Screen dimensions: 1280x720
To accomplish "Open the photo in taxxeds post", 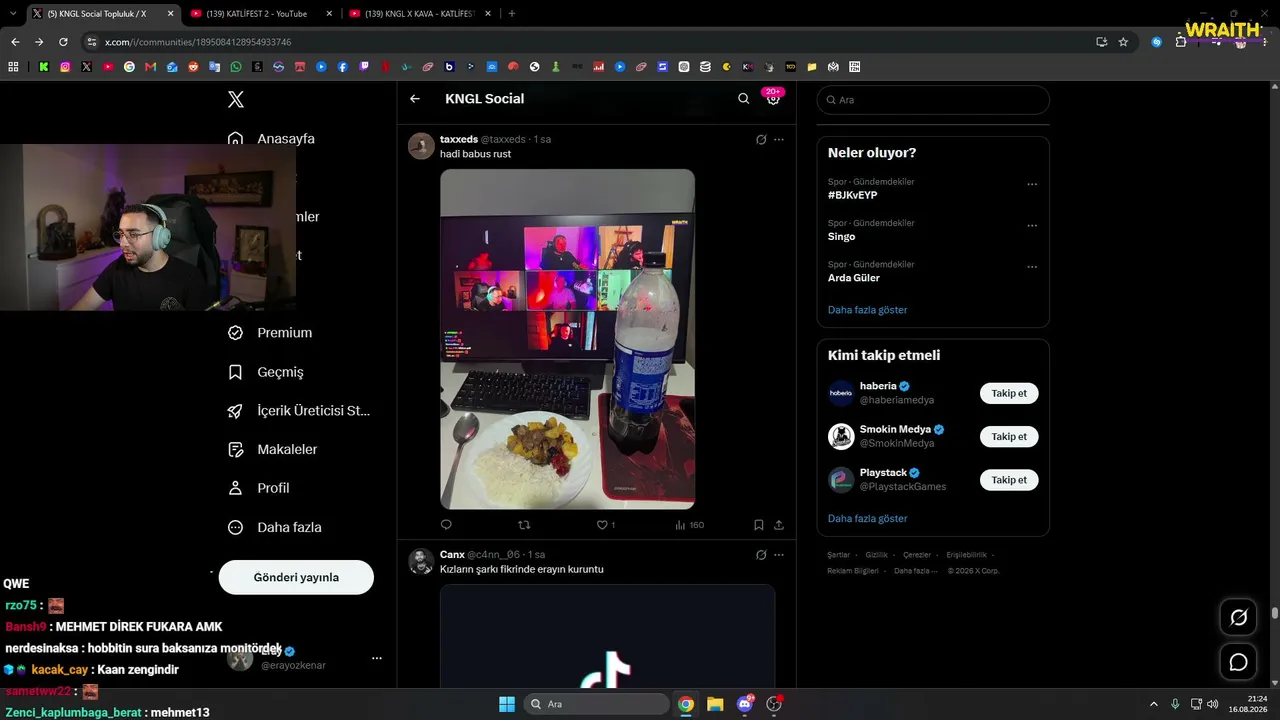I will pyautogui.click(x=567, y=339).
